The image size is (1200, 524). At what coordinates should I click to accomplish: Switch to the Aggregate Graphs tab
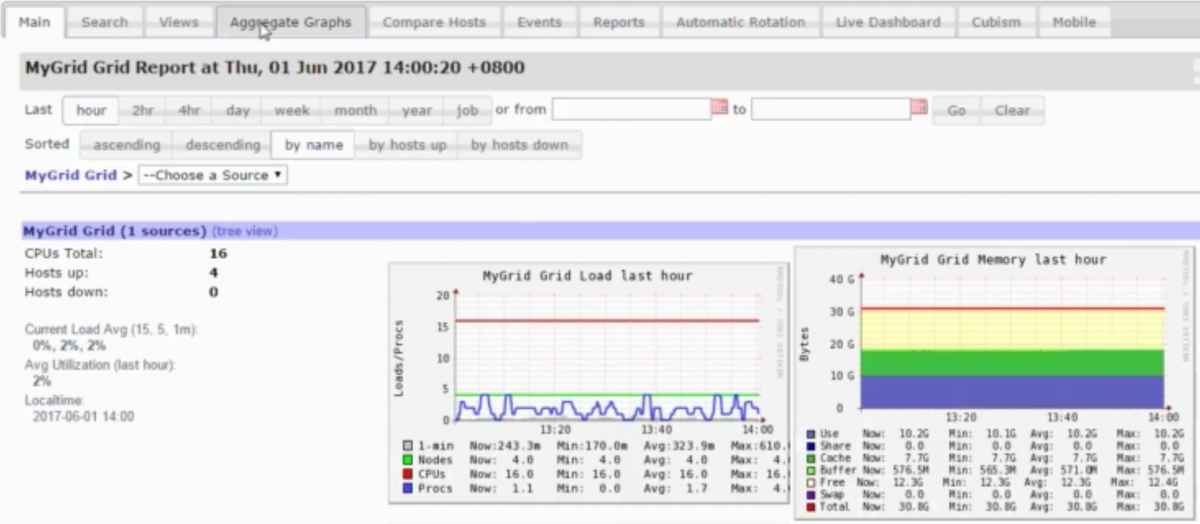point(290,22)
